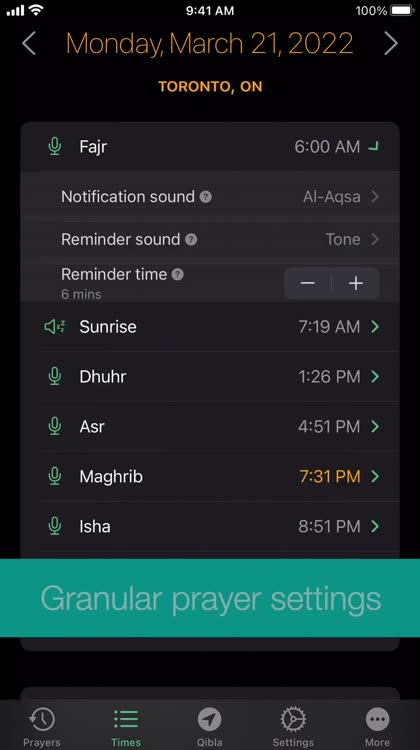Tap the Sunrise muted speaker icon

tap(55, 327)
